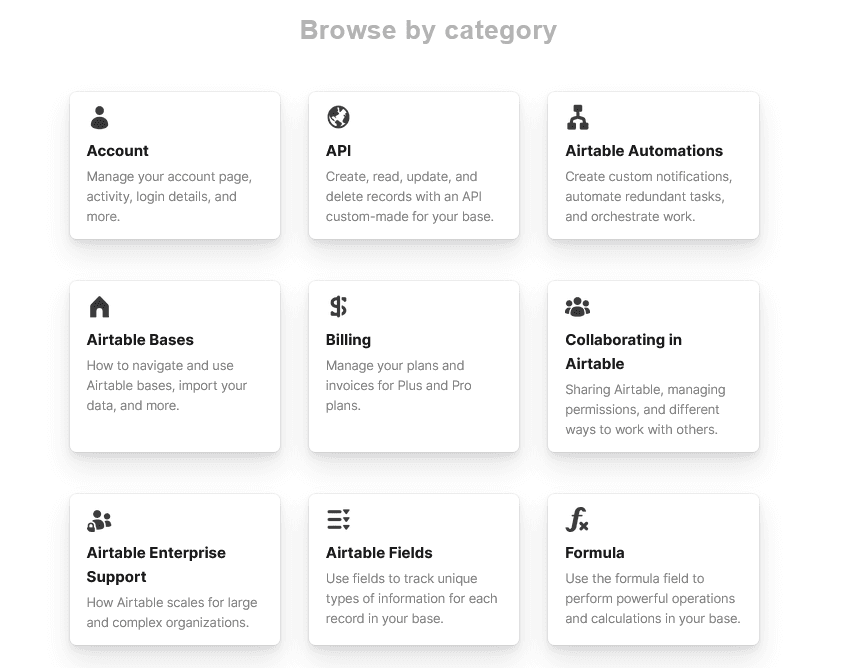
Task: Click the Airtable Fields list icon
Action: (x=338, y=520)
